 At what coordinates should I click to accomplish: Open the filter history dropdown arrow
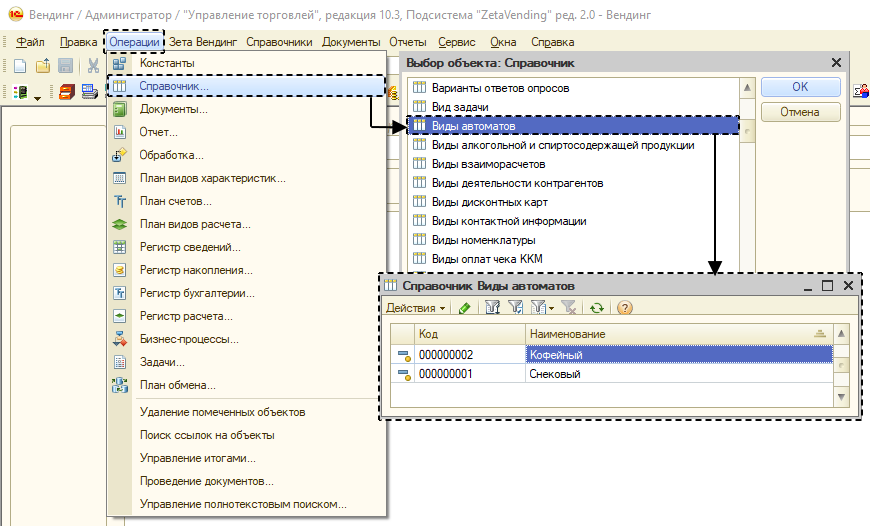point(552,308)
